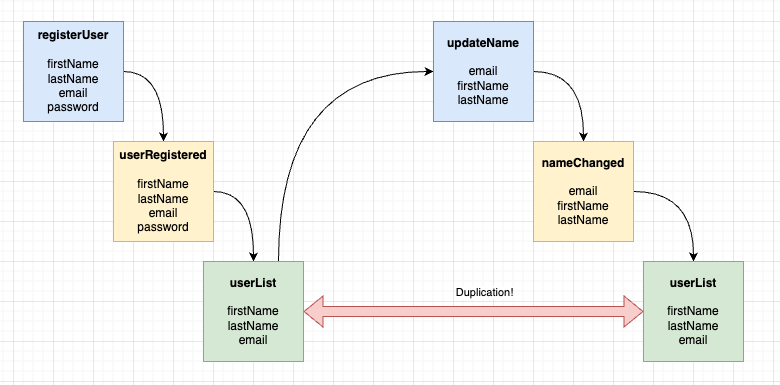Click the left arrowhead of red Duplication arrow
This screenshot has width=780, height=385.
click(314, 311)
